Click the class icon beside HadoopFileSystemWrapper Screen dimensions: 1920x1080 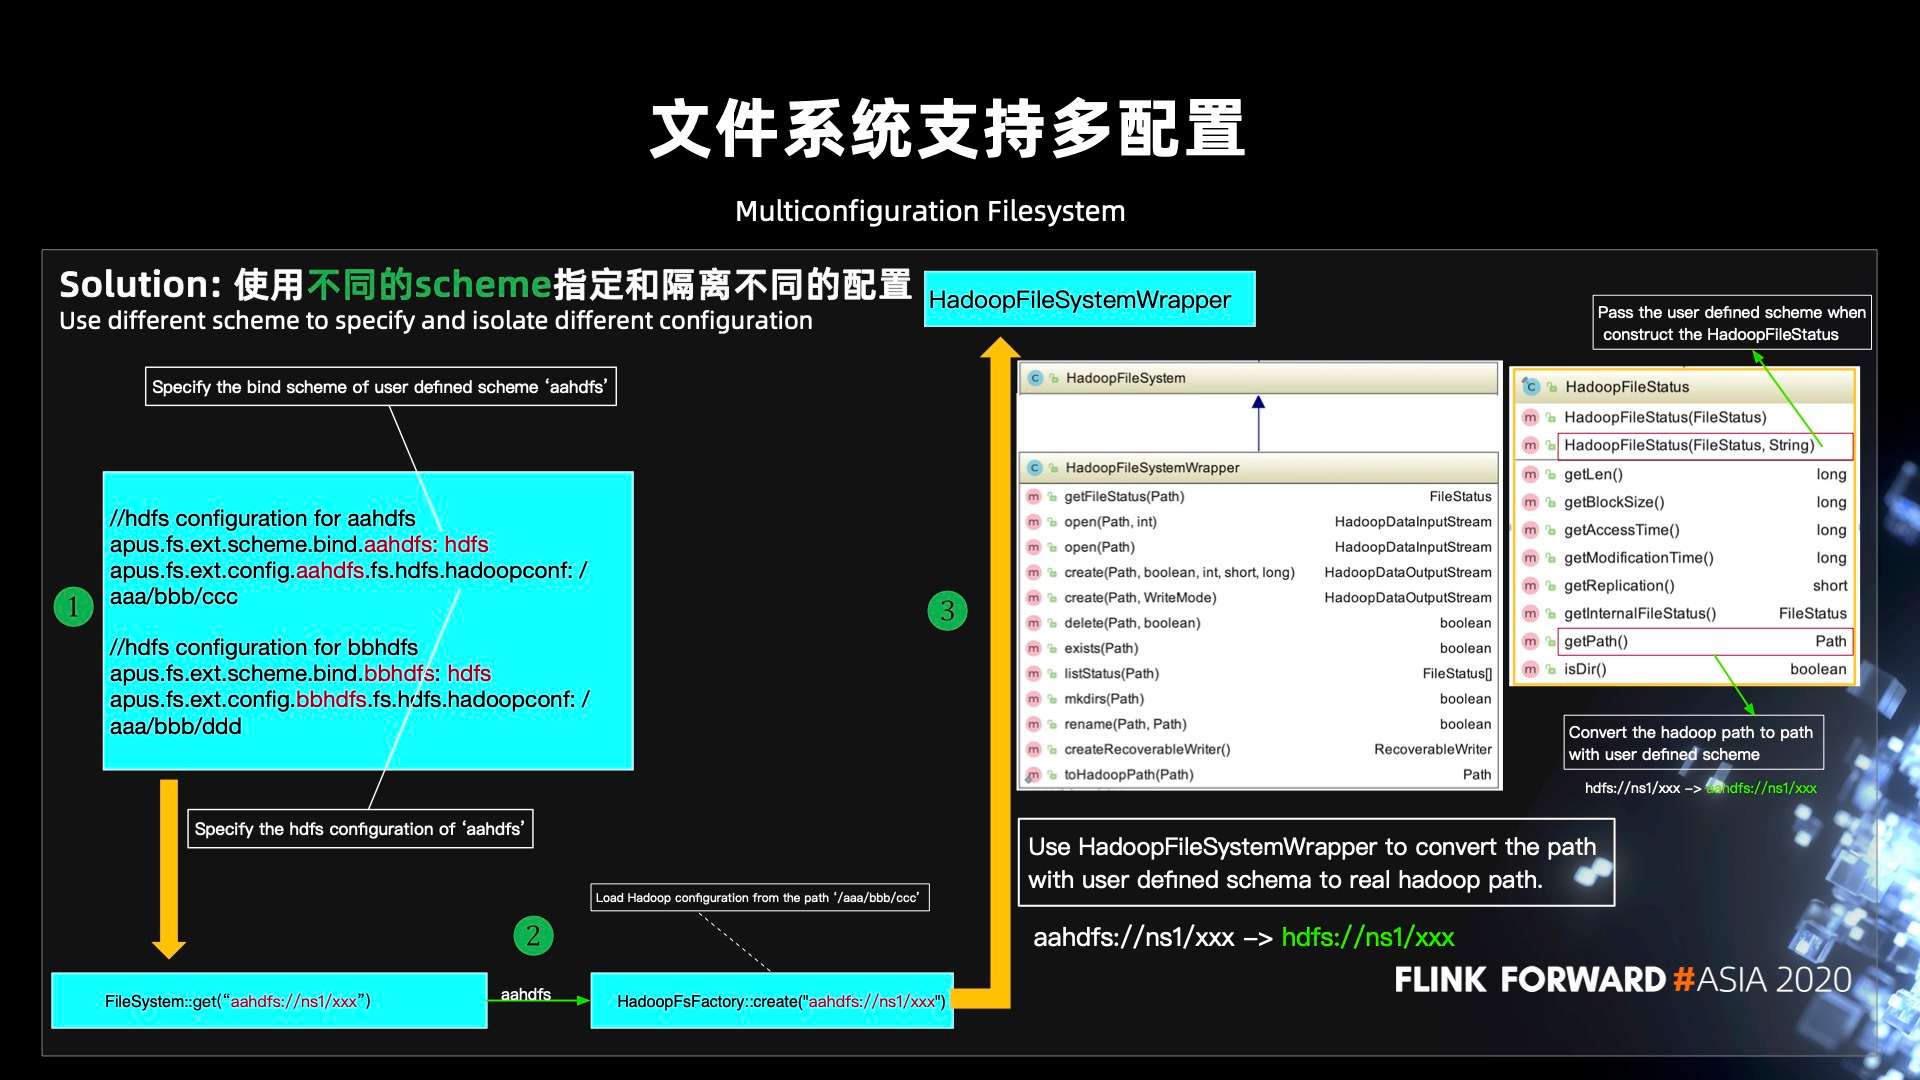1033,467
